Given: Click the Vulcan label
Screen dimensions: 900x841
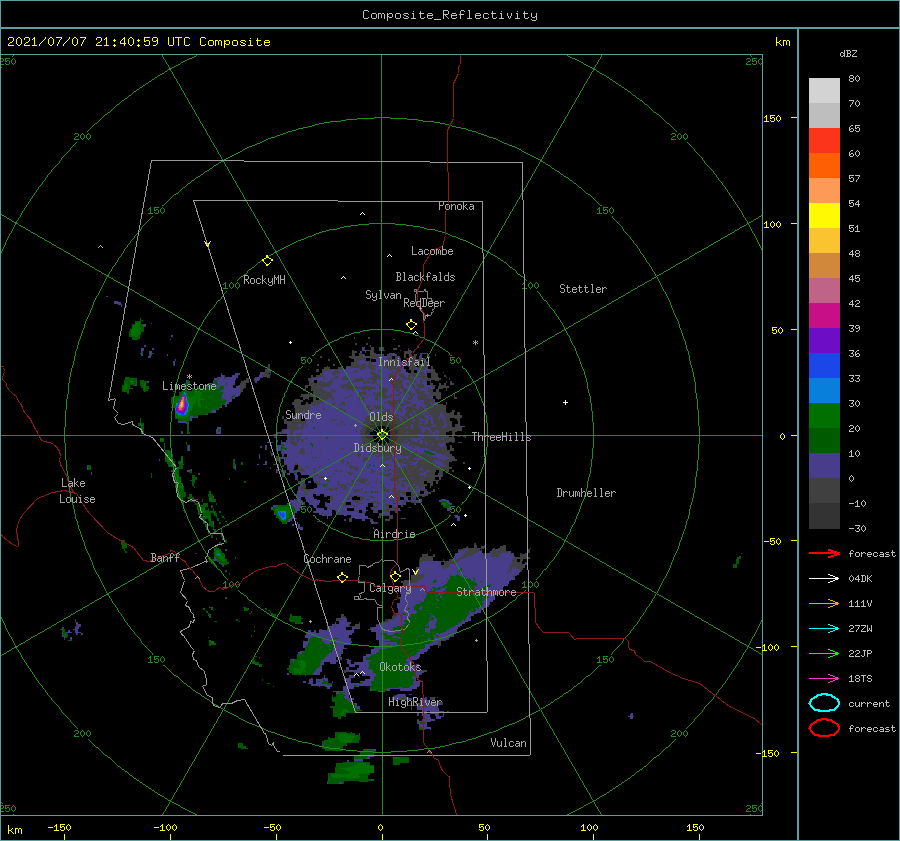Looking at the screenshot, I should (x=508, y=743).
